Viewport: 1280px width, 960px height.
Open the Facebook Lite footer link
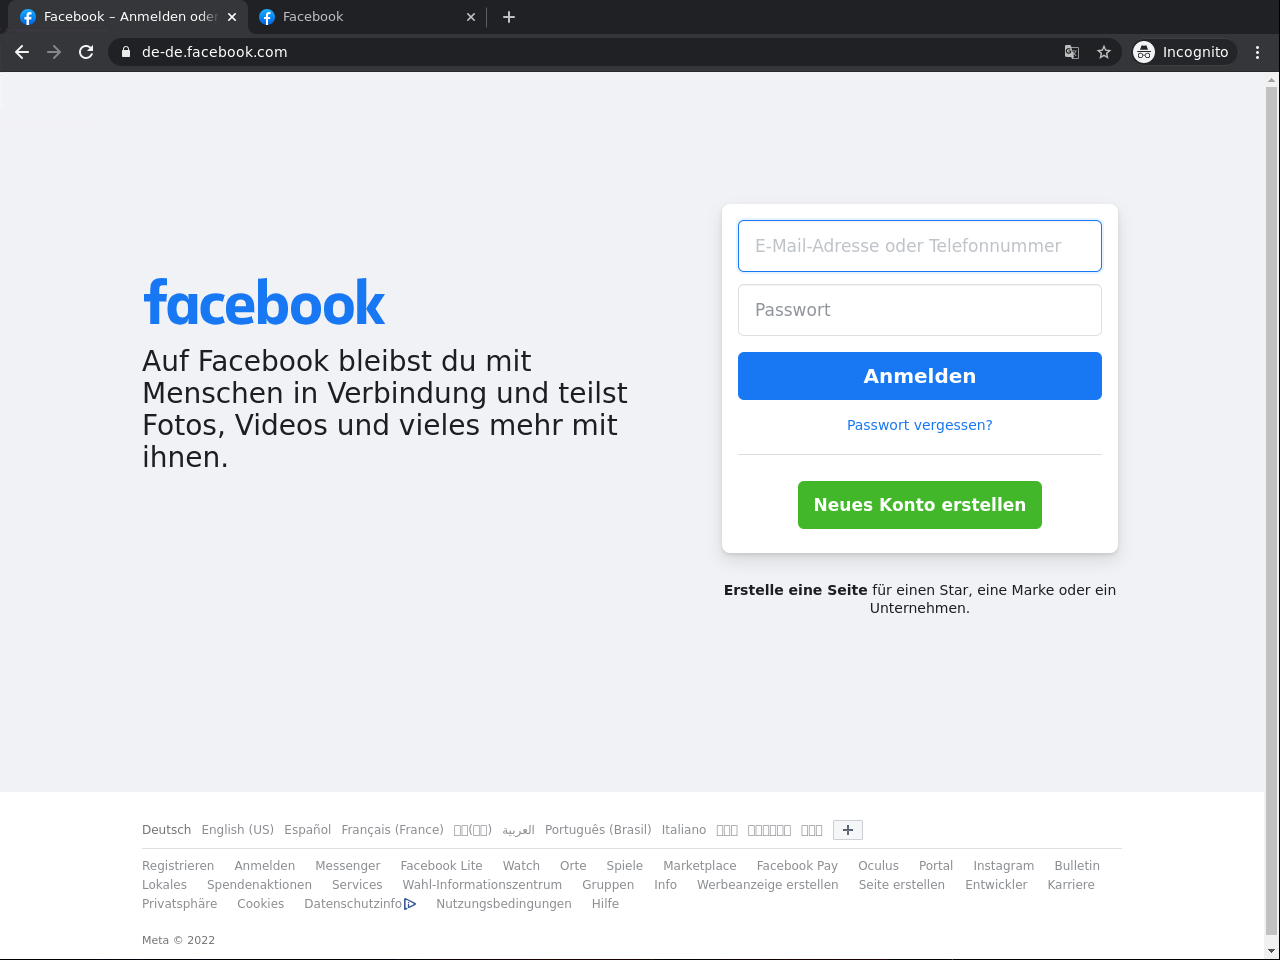point(441,866)
